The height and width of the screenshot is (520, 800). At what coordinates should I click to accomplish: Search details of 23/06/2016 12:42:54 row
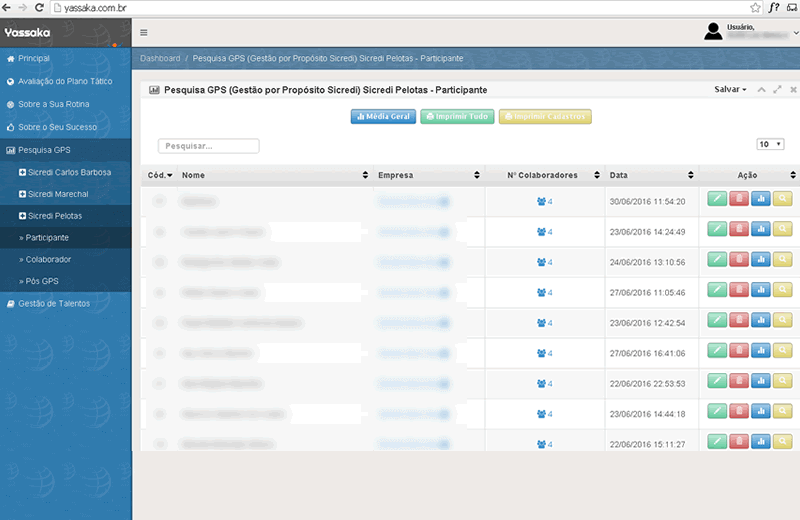[x=782, y=320]
